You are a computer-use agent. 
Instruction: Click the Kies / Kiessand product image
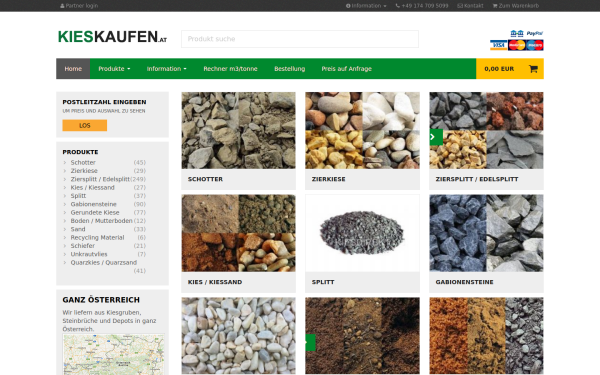coord(238,233)
